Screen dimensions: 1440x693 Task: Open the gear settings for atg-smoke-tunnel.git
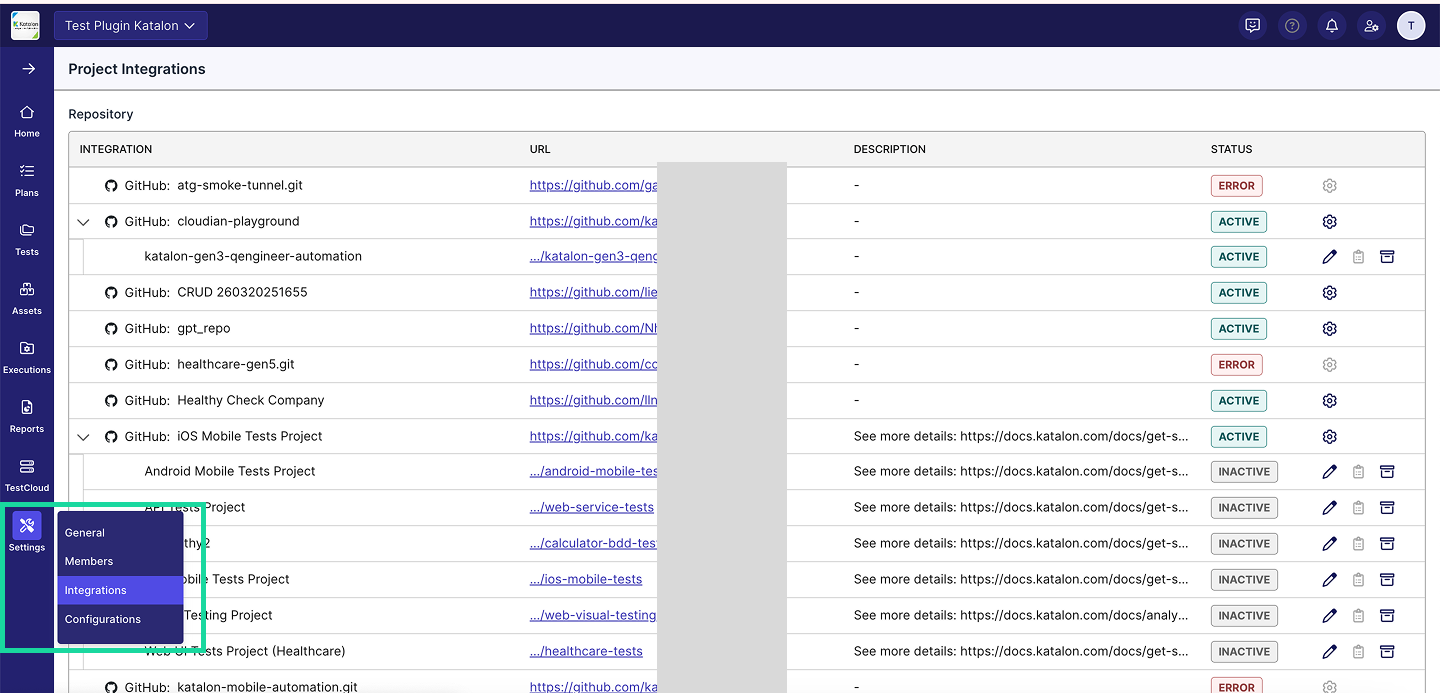(x=1329, y=186)
